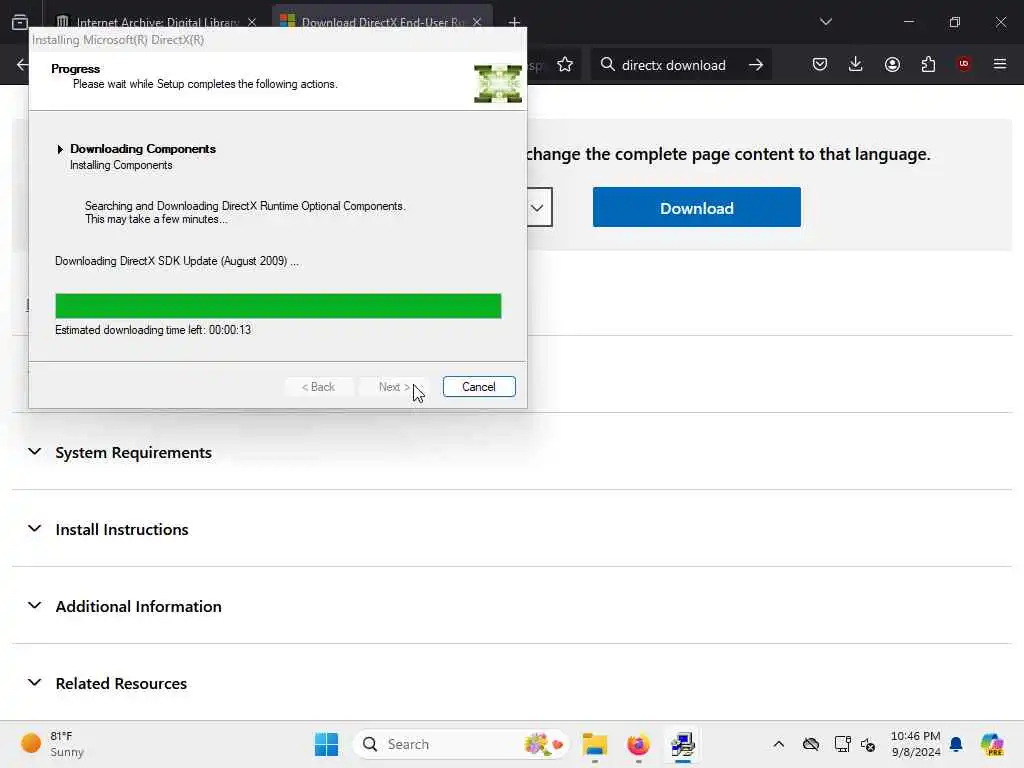Click the browser back arrow
Screen dimensions: 1024x768
click(22, 65)
